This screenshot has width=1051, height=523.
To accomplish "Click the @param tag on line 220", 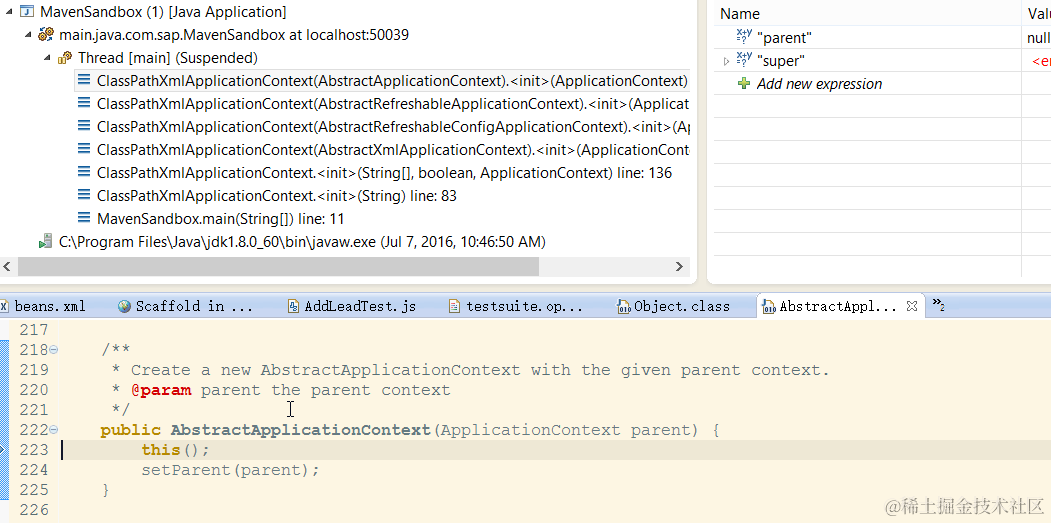I will tap(161, 390).
